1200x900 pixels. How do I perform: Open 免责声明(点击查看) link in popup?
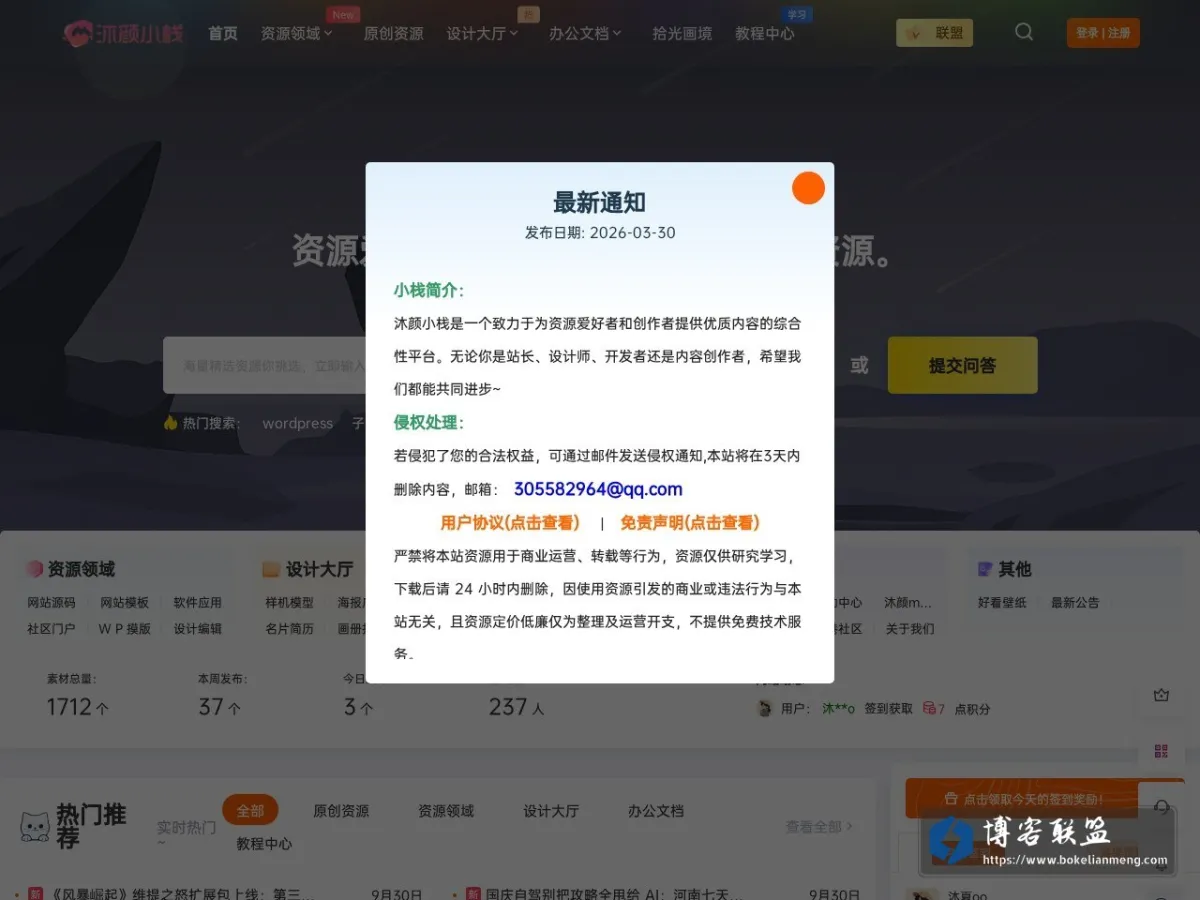(690, 522)
